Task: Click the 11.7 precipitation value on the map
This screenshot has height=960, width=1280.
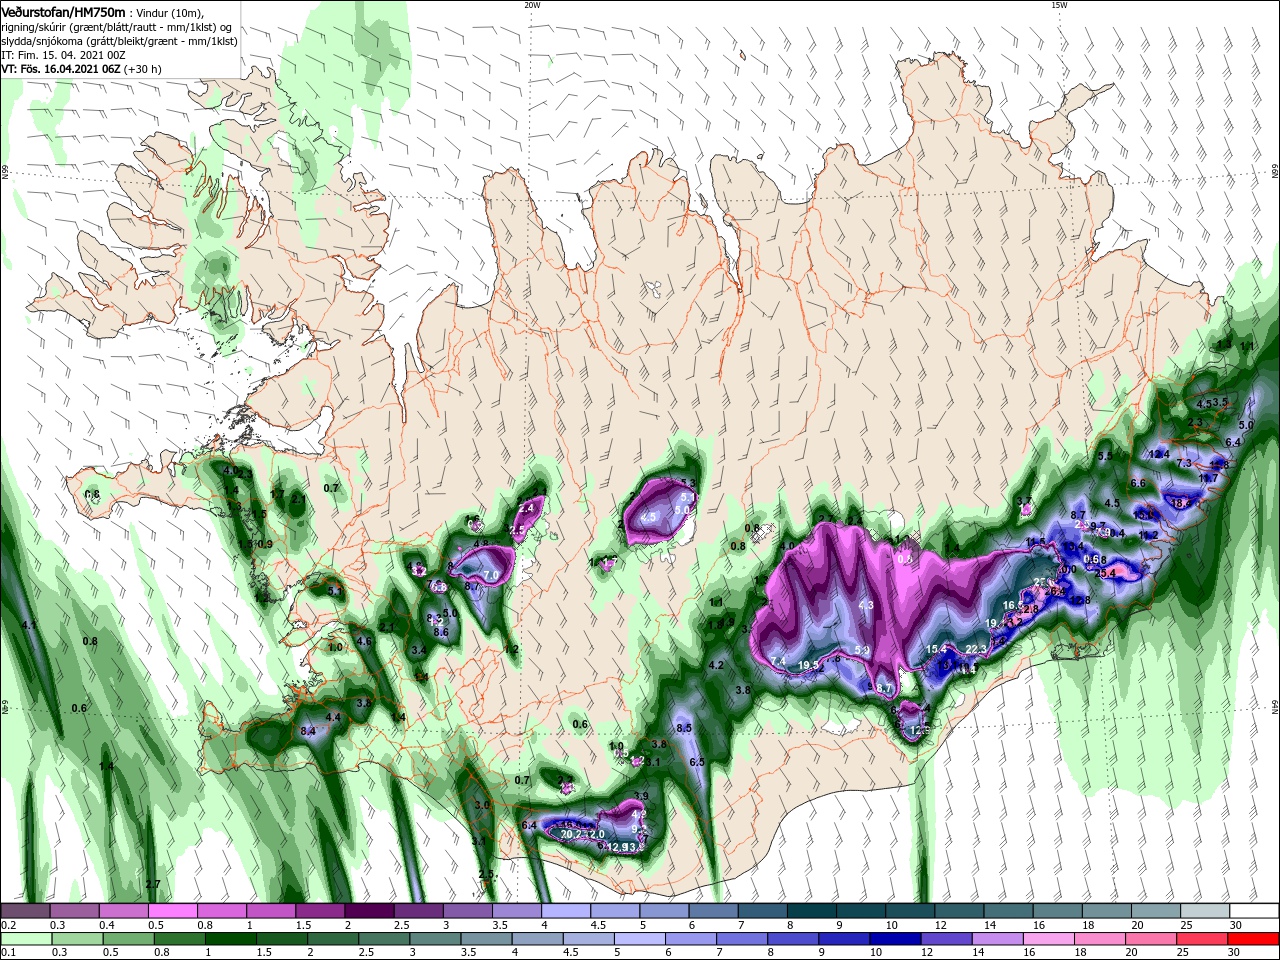Action: (1209, 478)
